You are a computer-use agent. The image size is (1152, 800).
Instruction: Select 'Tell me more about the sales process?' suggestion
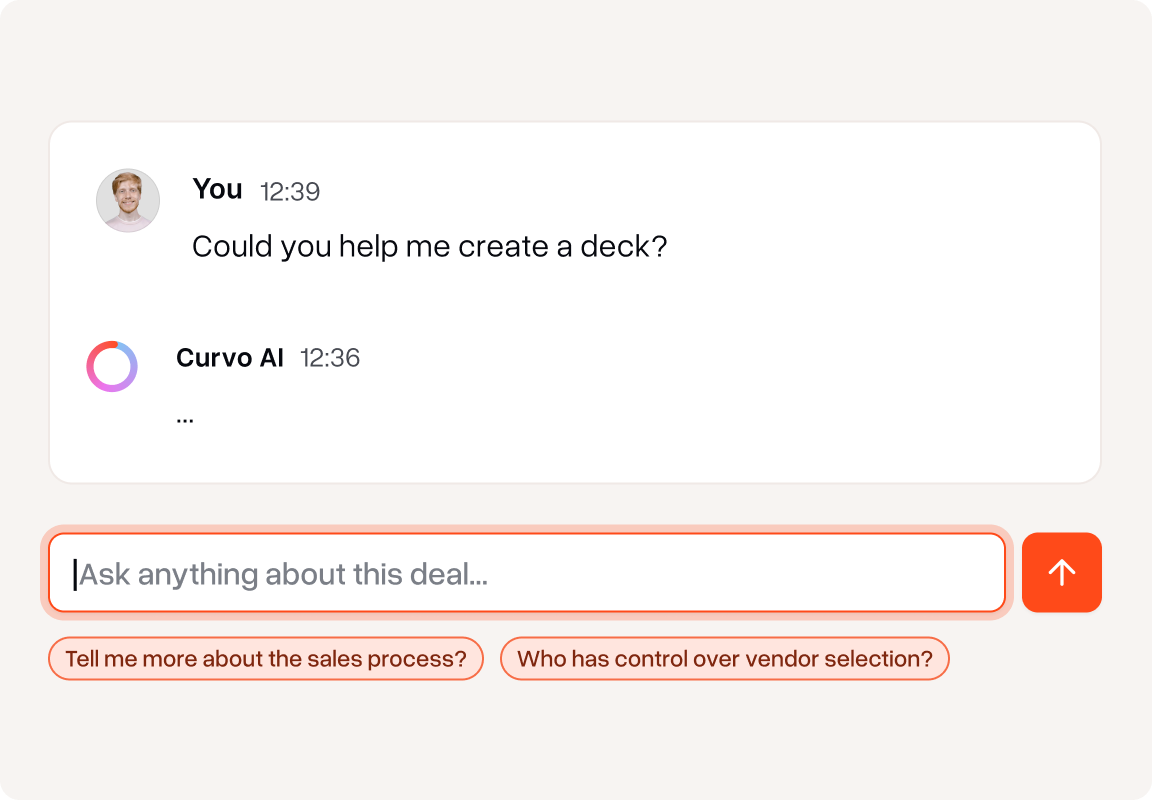coord(266,659)
